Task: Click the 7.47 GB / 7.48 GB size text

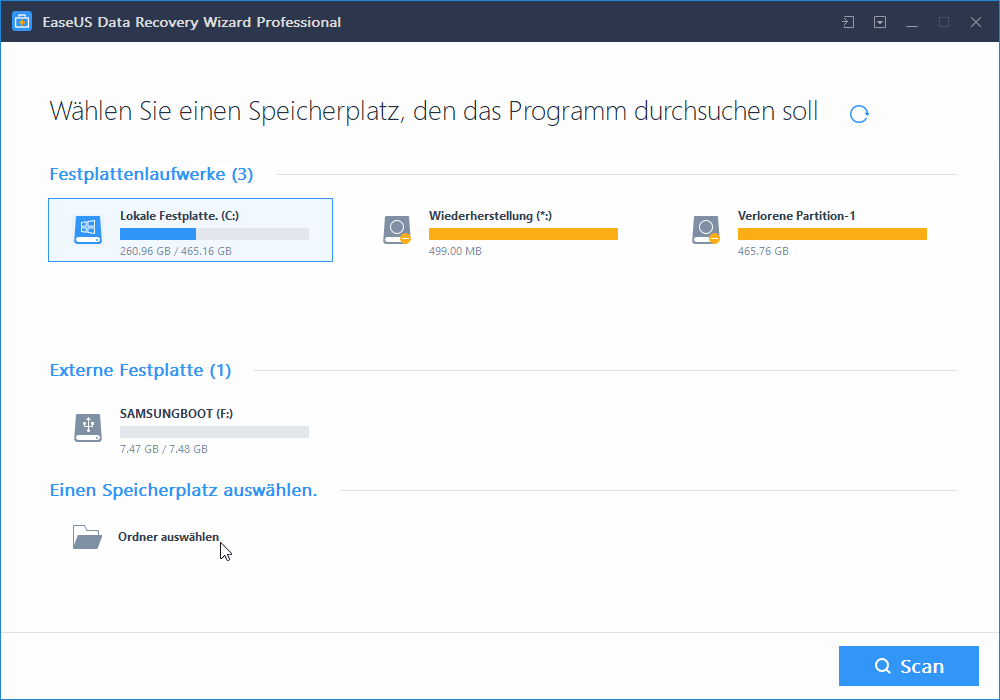Action: point(164,449)
